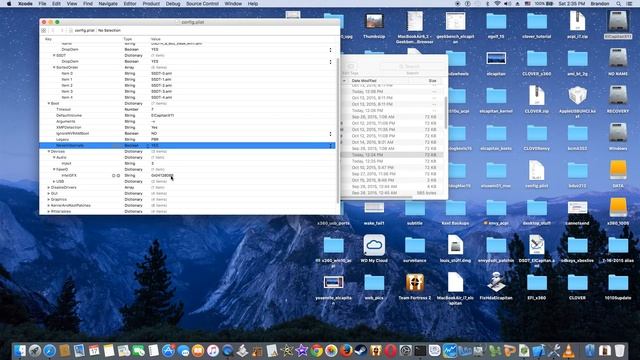The height and width of the screenshot is (360, 640).
Task: Click the No Selection breadcrumb in the jump bar
Action: click(x=109, y=31)
